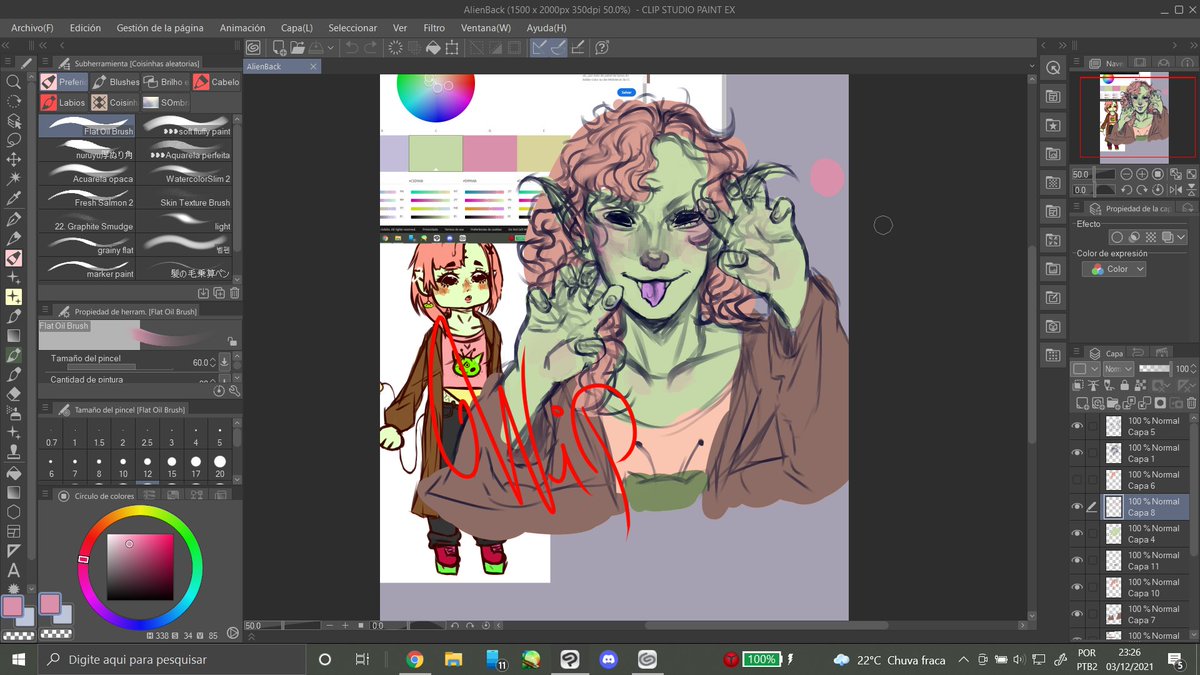
Task: Select the Gradient tool
Action: pyautogui.click(x=14, y=492)
